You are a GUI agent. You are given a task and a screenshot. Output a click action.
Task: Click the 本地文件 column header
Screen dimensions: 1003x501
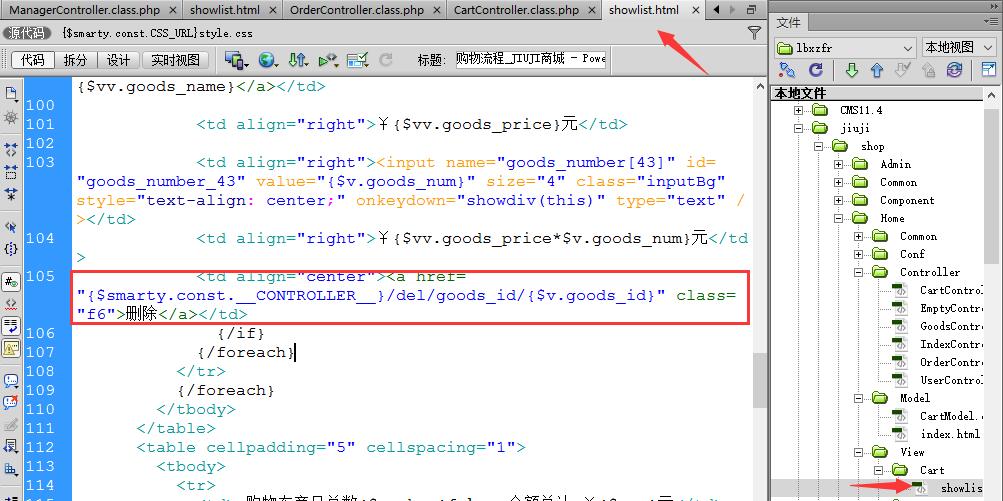(877, 93)
